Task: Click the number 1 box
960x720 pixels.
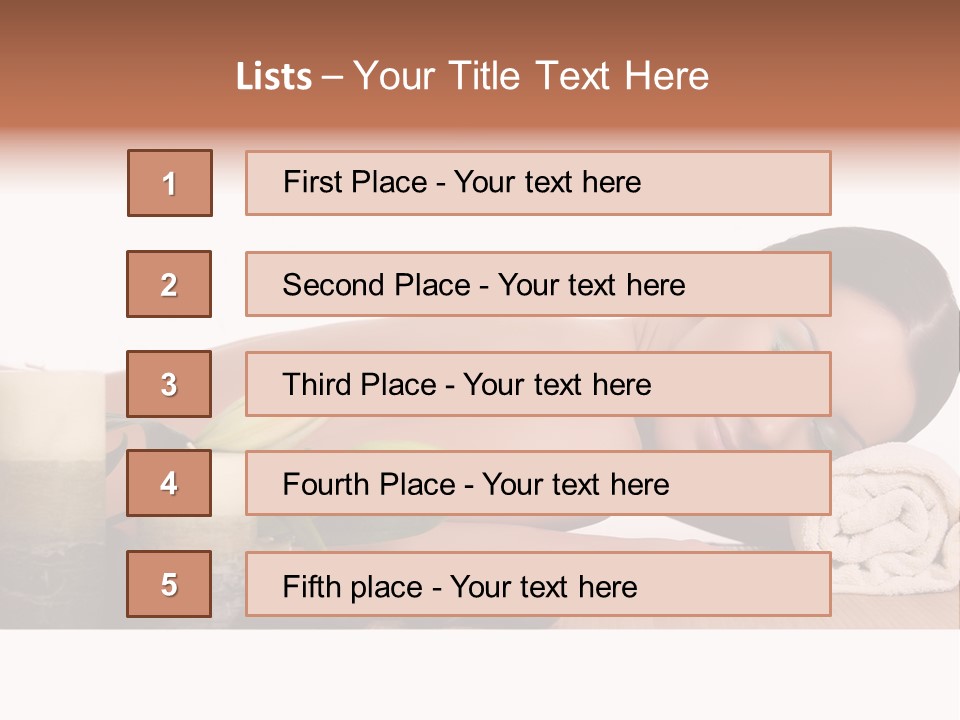Action: coord(170,183)
